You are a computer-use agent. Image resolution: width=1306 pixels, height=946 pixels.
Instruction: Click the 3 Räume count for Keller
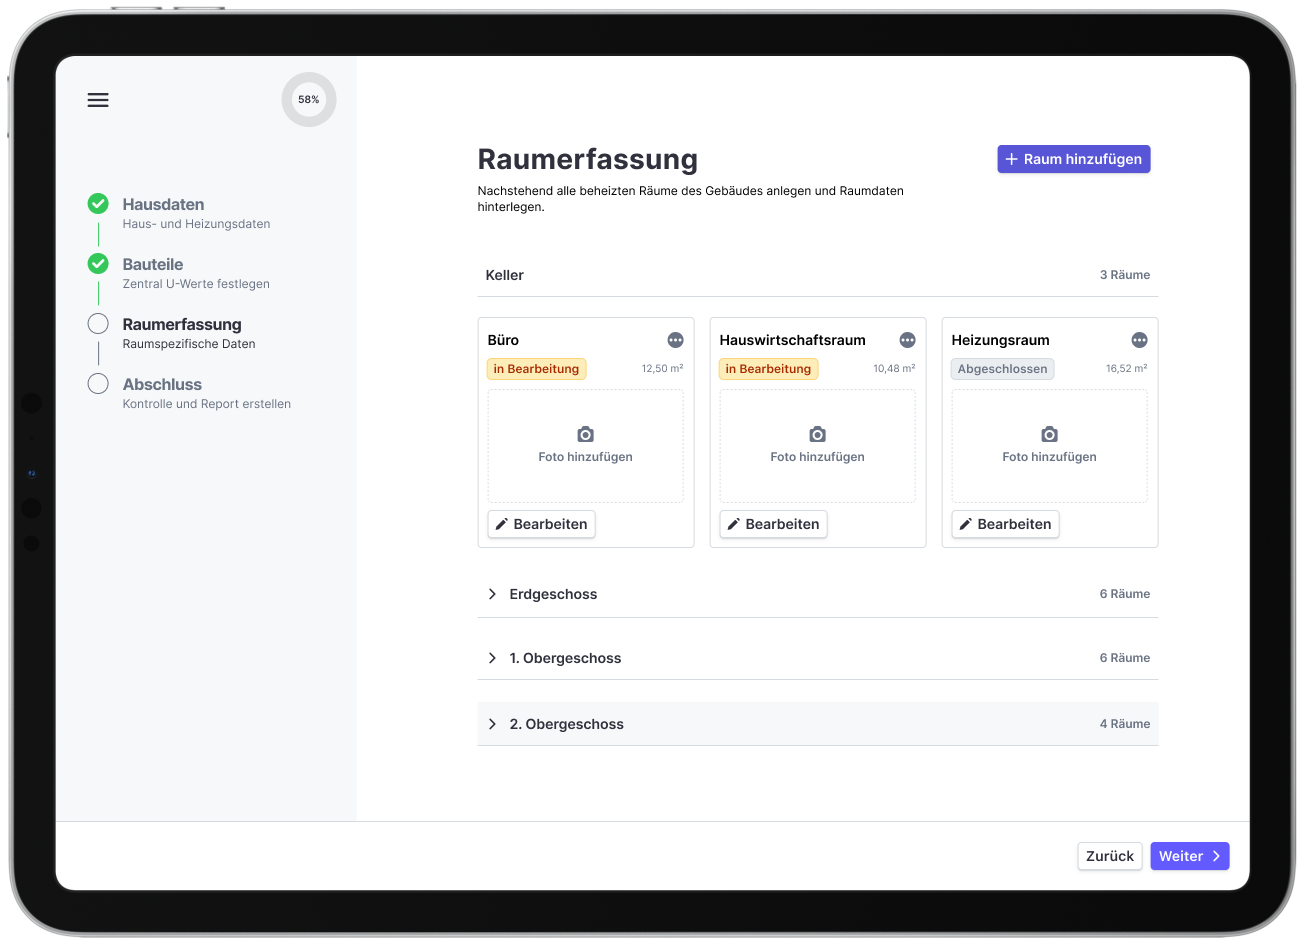[1125, 275]
